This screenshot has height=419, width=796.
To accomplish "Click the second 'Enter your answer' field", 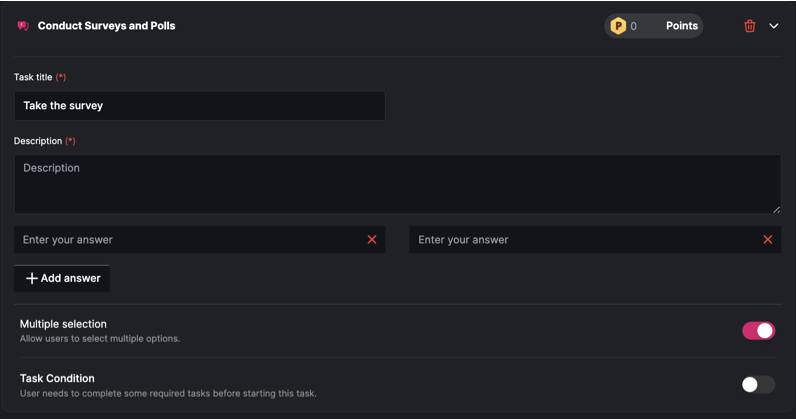I will [x=584, y=240].
